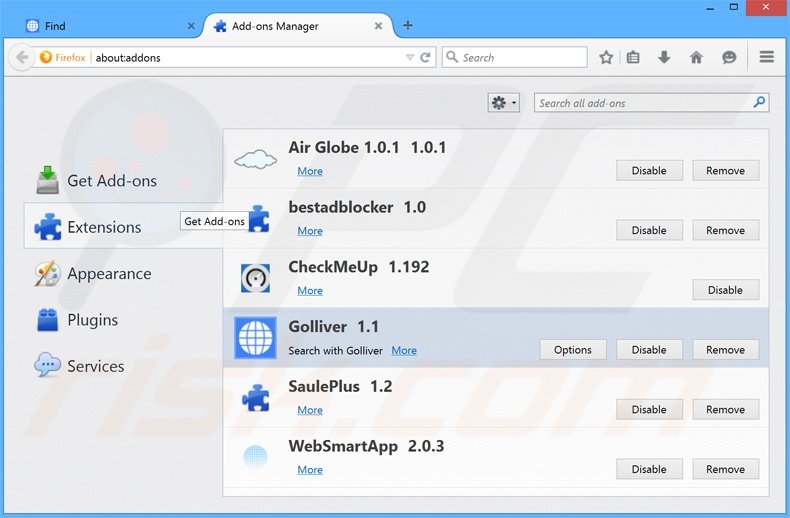This screenshot has width=790, height=518.
Task: Open More link for SaulePlus
Action: 310,410
